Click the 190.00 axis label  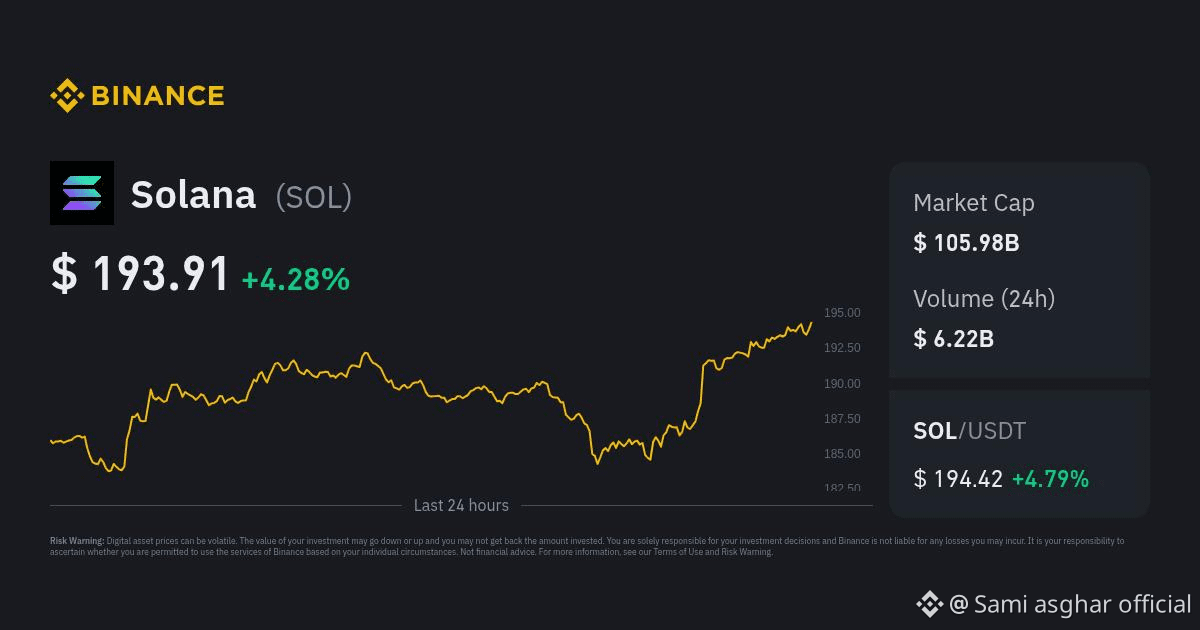click(842, 384)
